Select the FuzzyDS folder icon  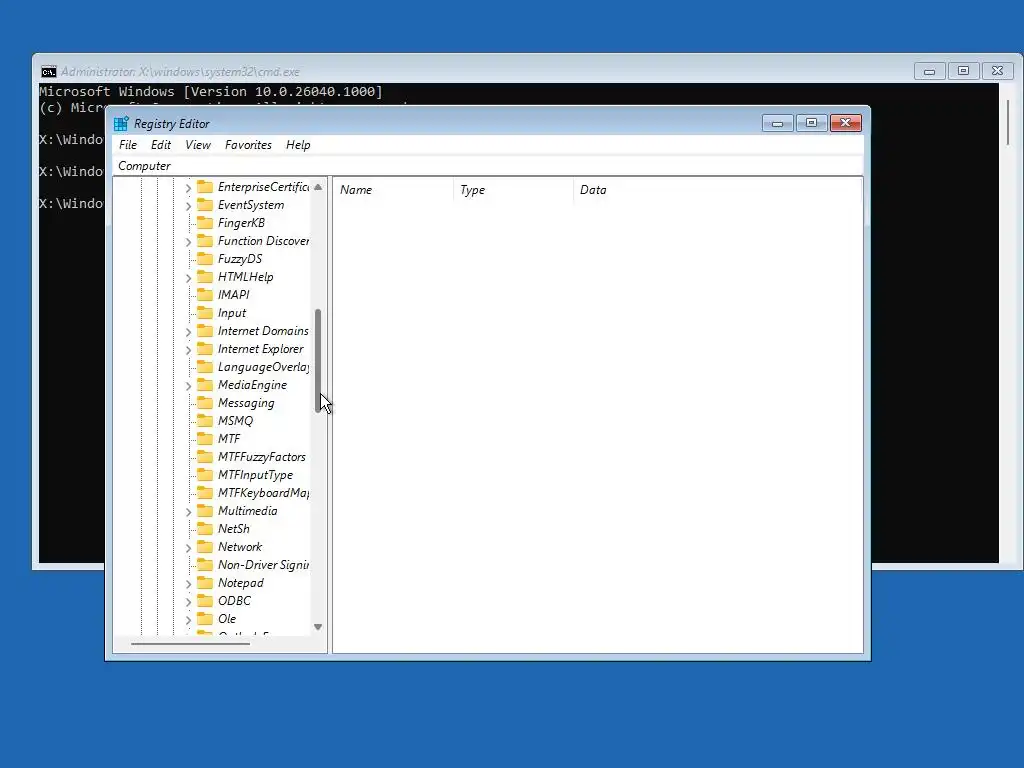tap(205, 259)
